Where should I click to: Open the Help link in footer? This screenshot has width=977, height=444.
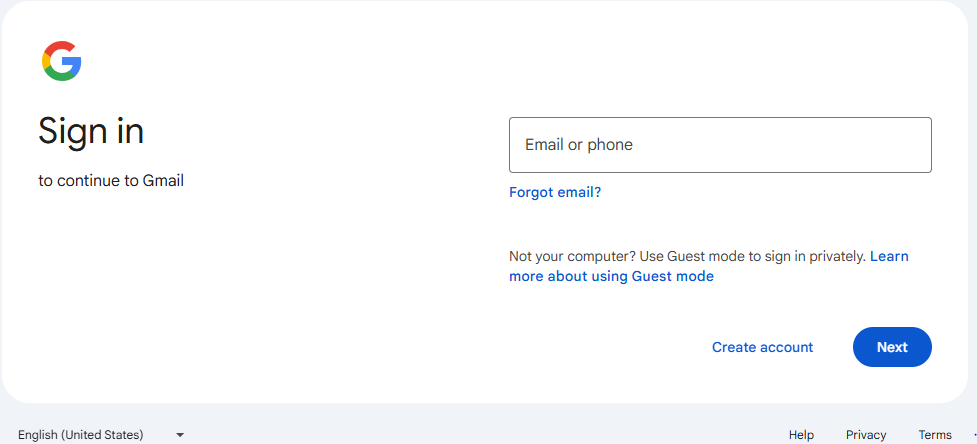click(801, 434)
